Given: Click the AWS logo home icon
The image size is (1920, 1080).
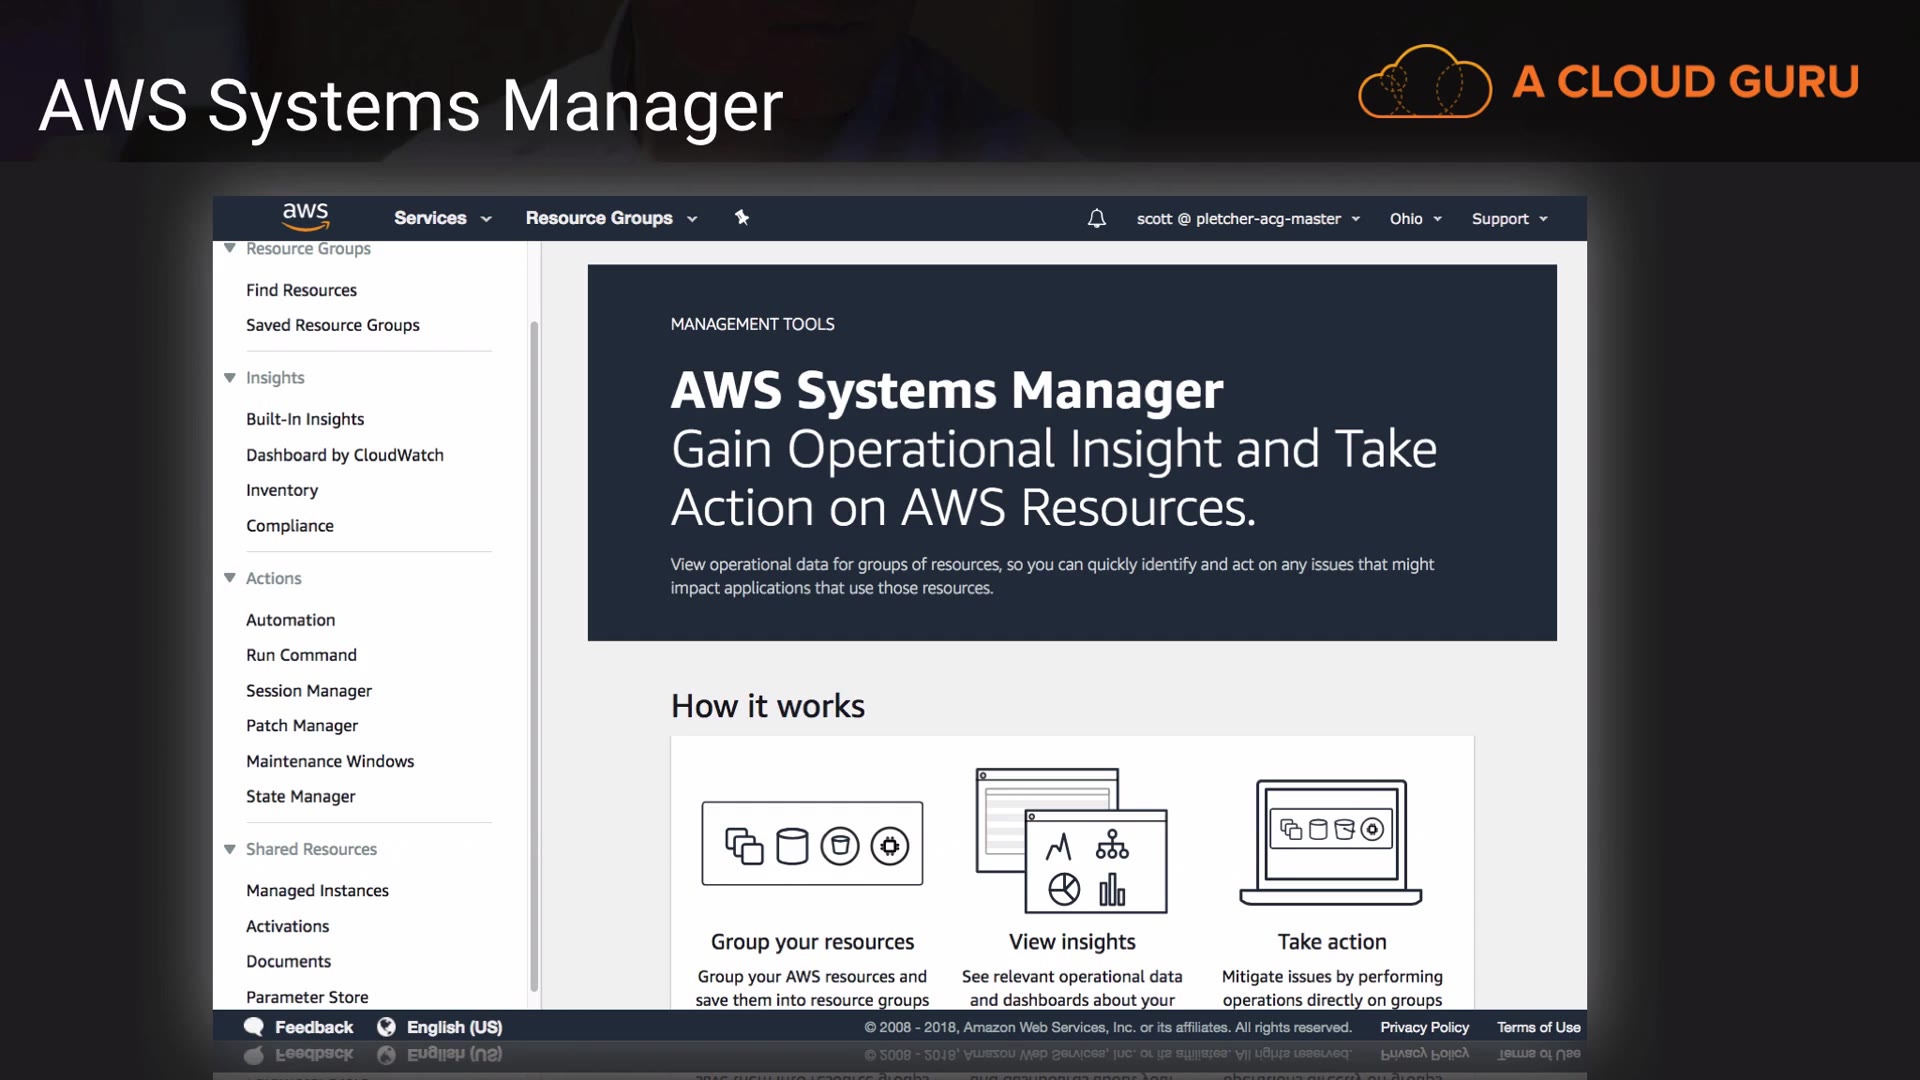Looking at the screenshot, I should point(305,216).
